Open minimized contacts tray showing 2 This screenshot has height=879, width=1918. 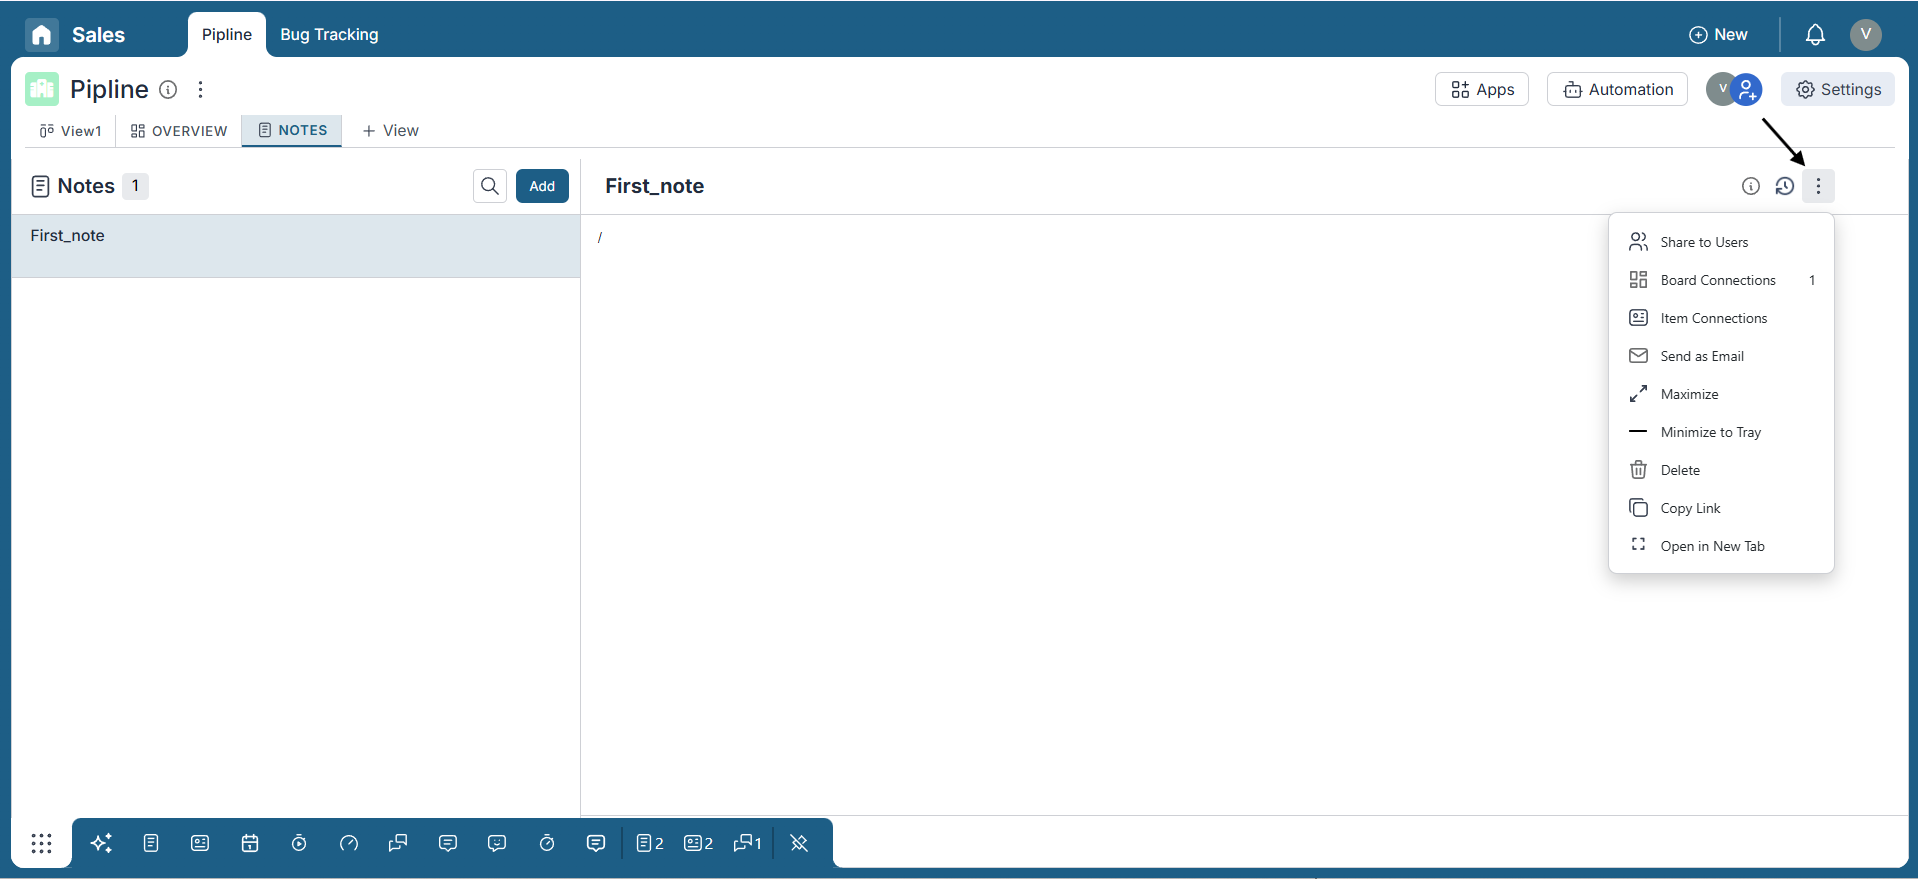pos(699,843)
